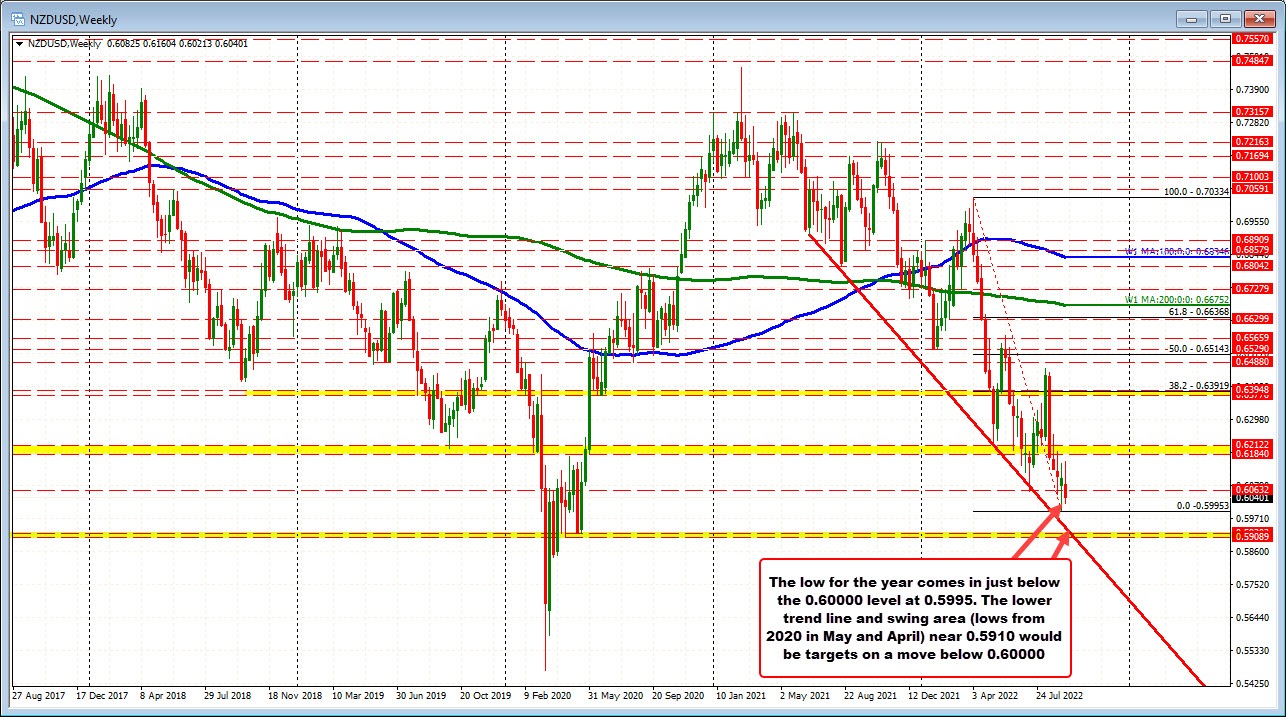
Task: Select the 0.75570 price label
Action: [1252, 38]
